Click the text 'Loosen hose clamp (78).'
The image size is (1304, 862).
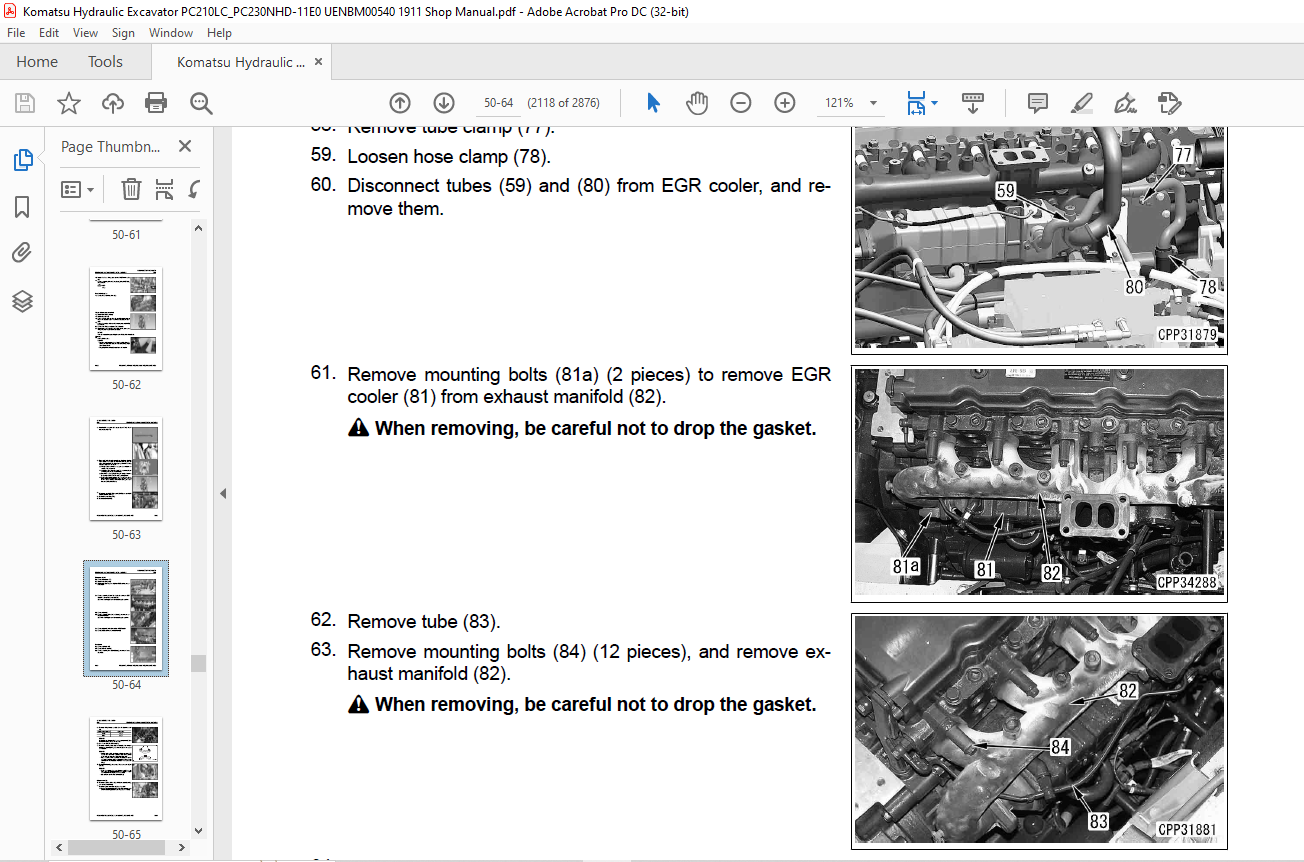point(449,157)
